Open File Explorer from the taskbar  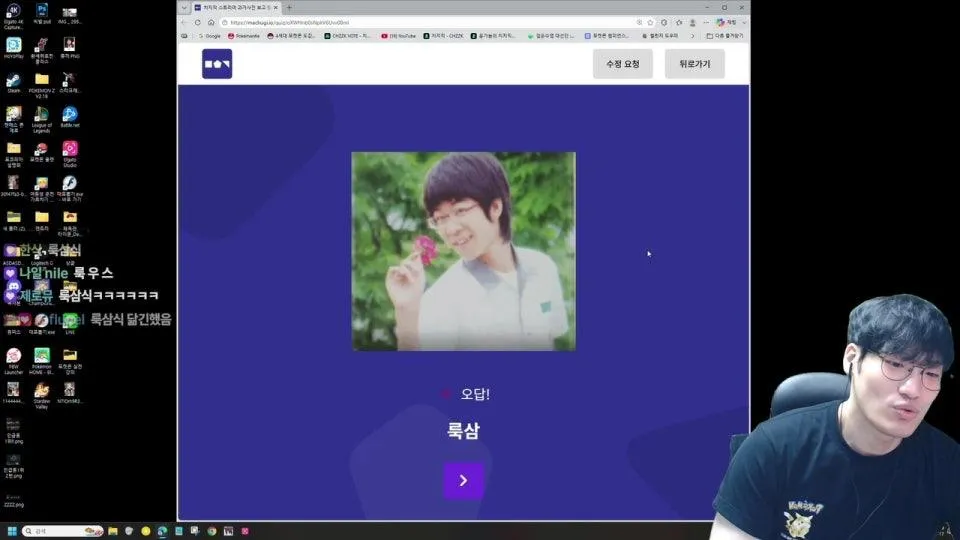(113, 531)
